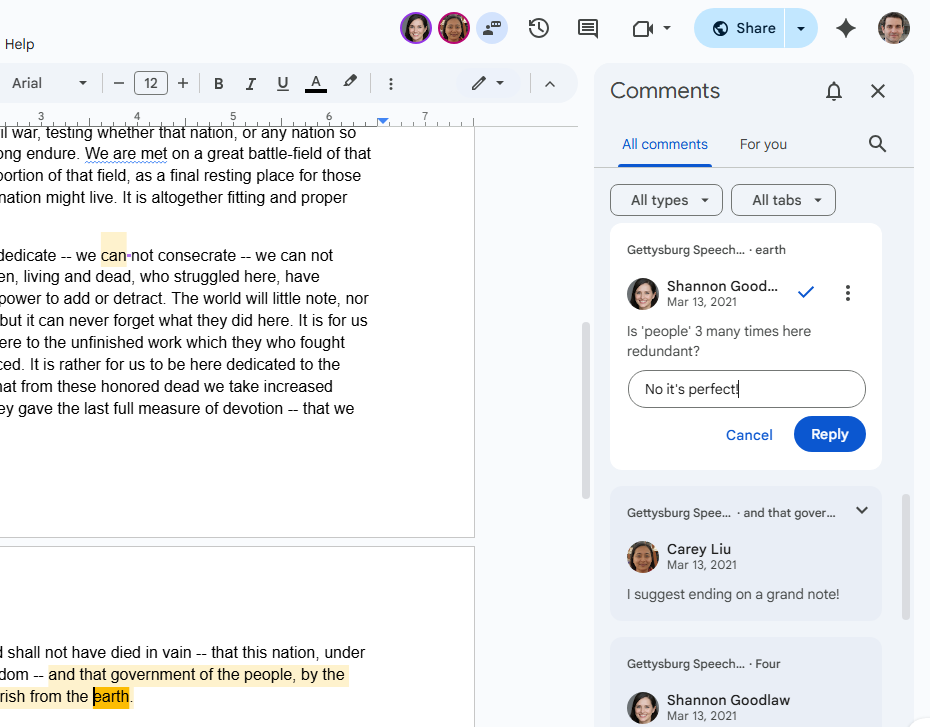Open the Meet video call icon
This screenshot has height=727, width=930.
click(x=645, y=28)
